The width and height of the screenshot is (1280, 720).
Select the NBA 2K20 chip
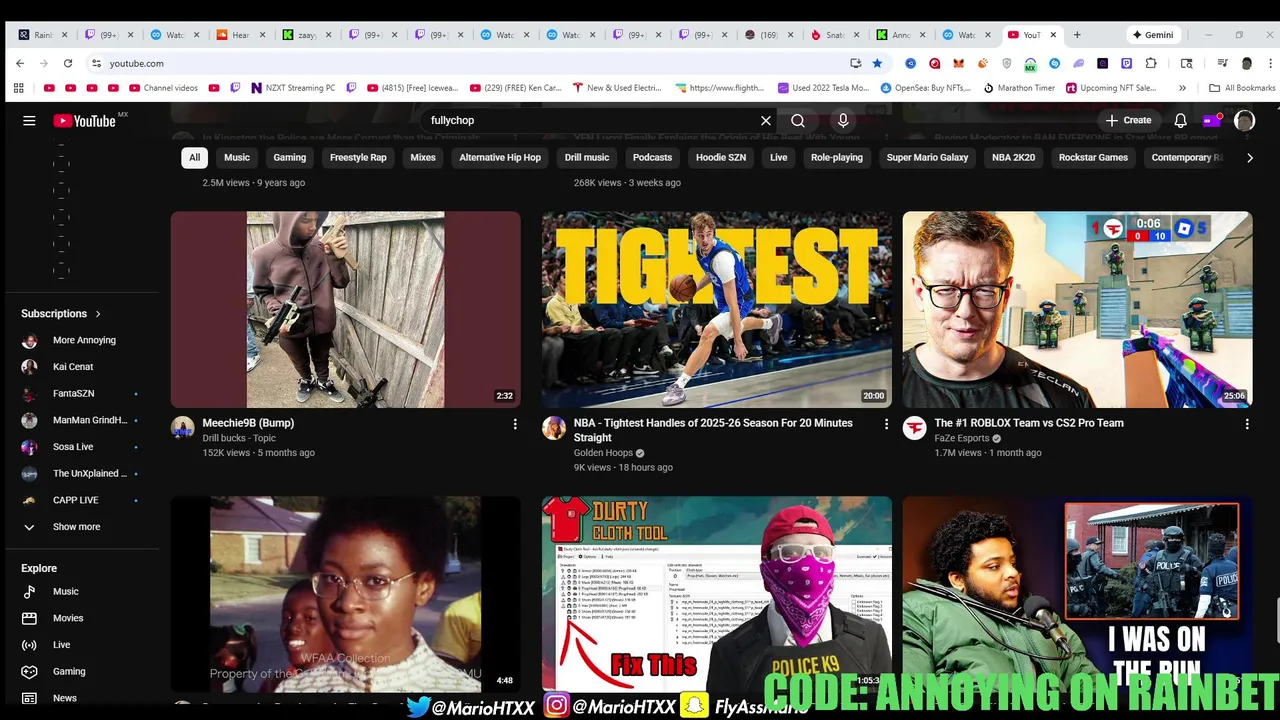click(x=1014, y=158)
